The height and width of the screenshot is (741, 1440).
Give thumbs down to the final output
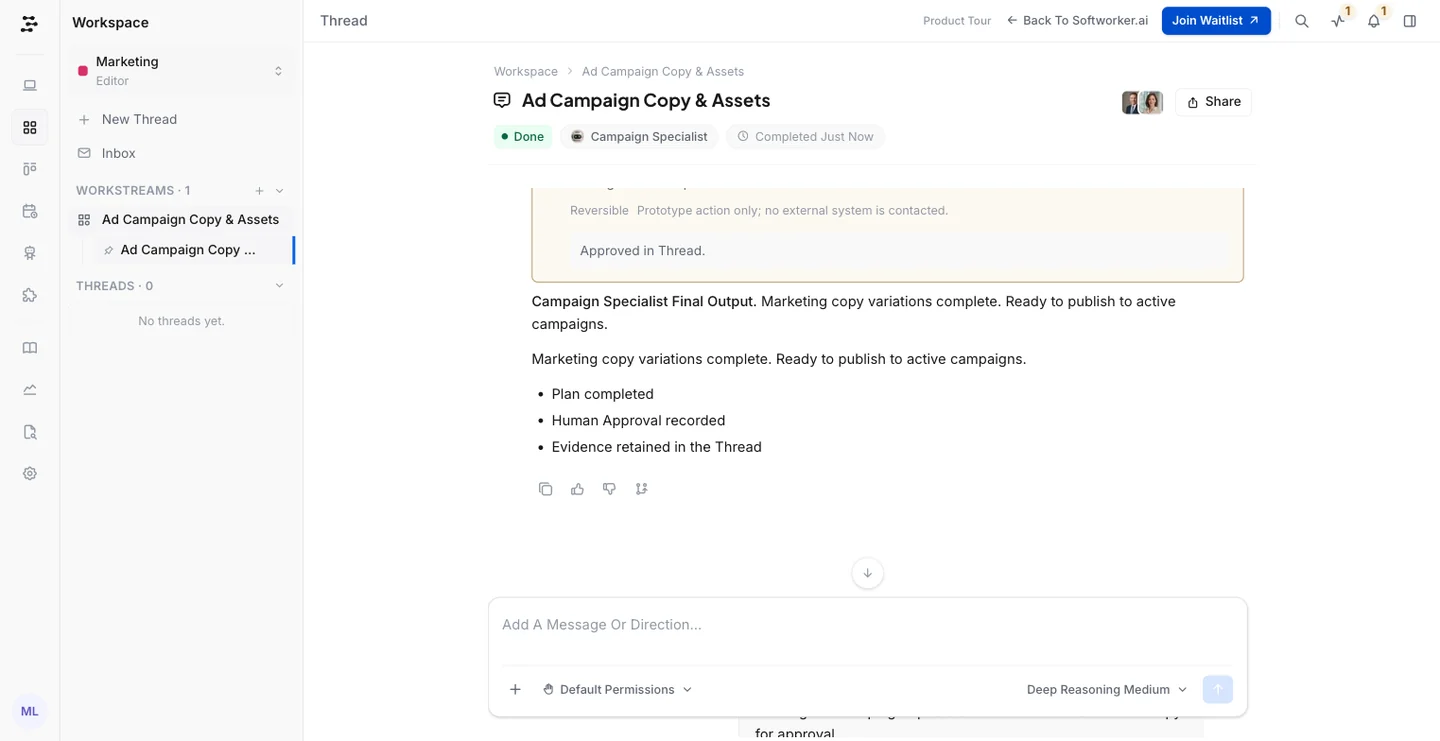(609, 489)
